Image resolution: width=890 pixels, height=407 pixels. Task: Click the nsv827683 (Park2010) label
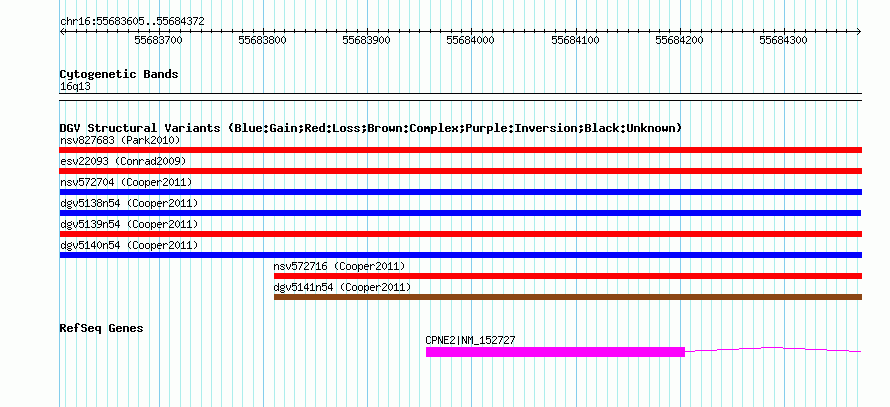click(120, 140)
